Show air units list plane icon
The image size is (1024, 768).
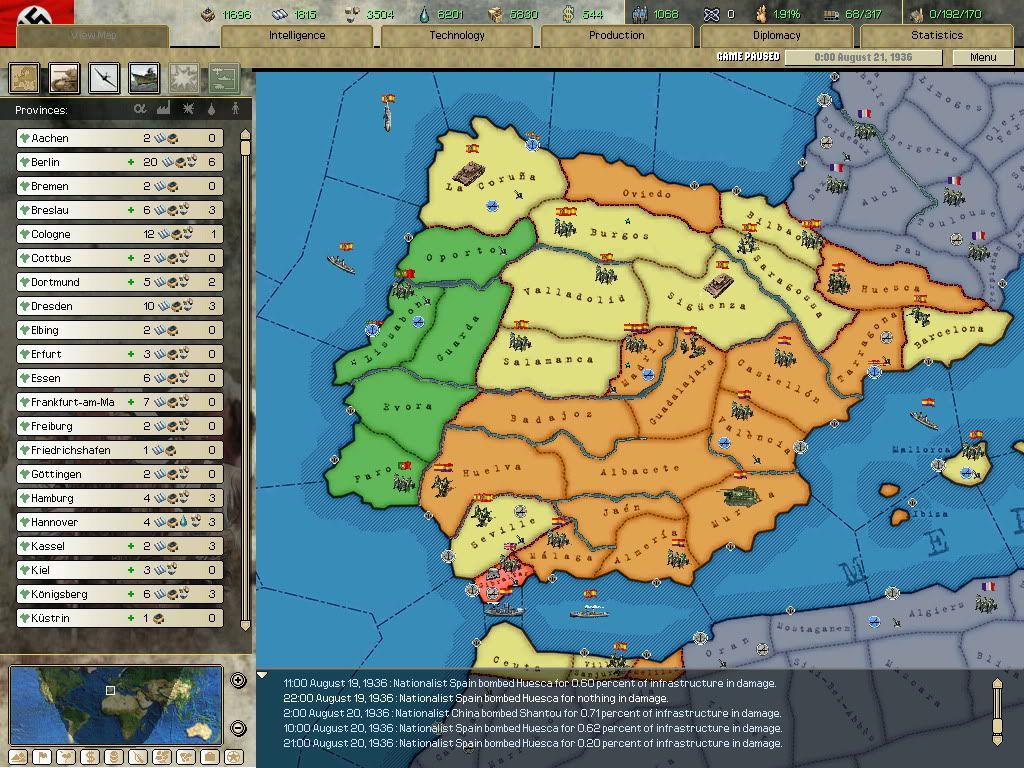[104, 78]
